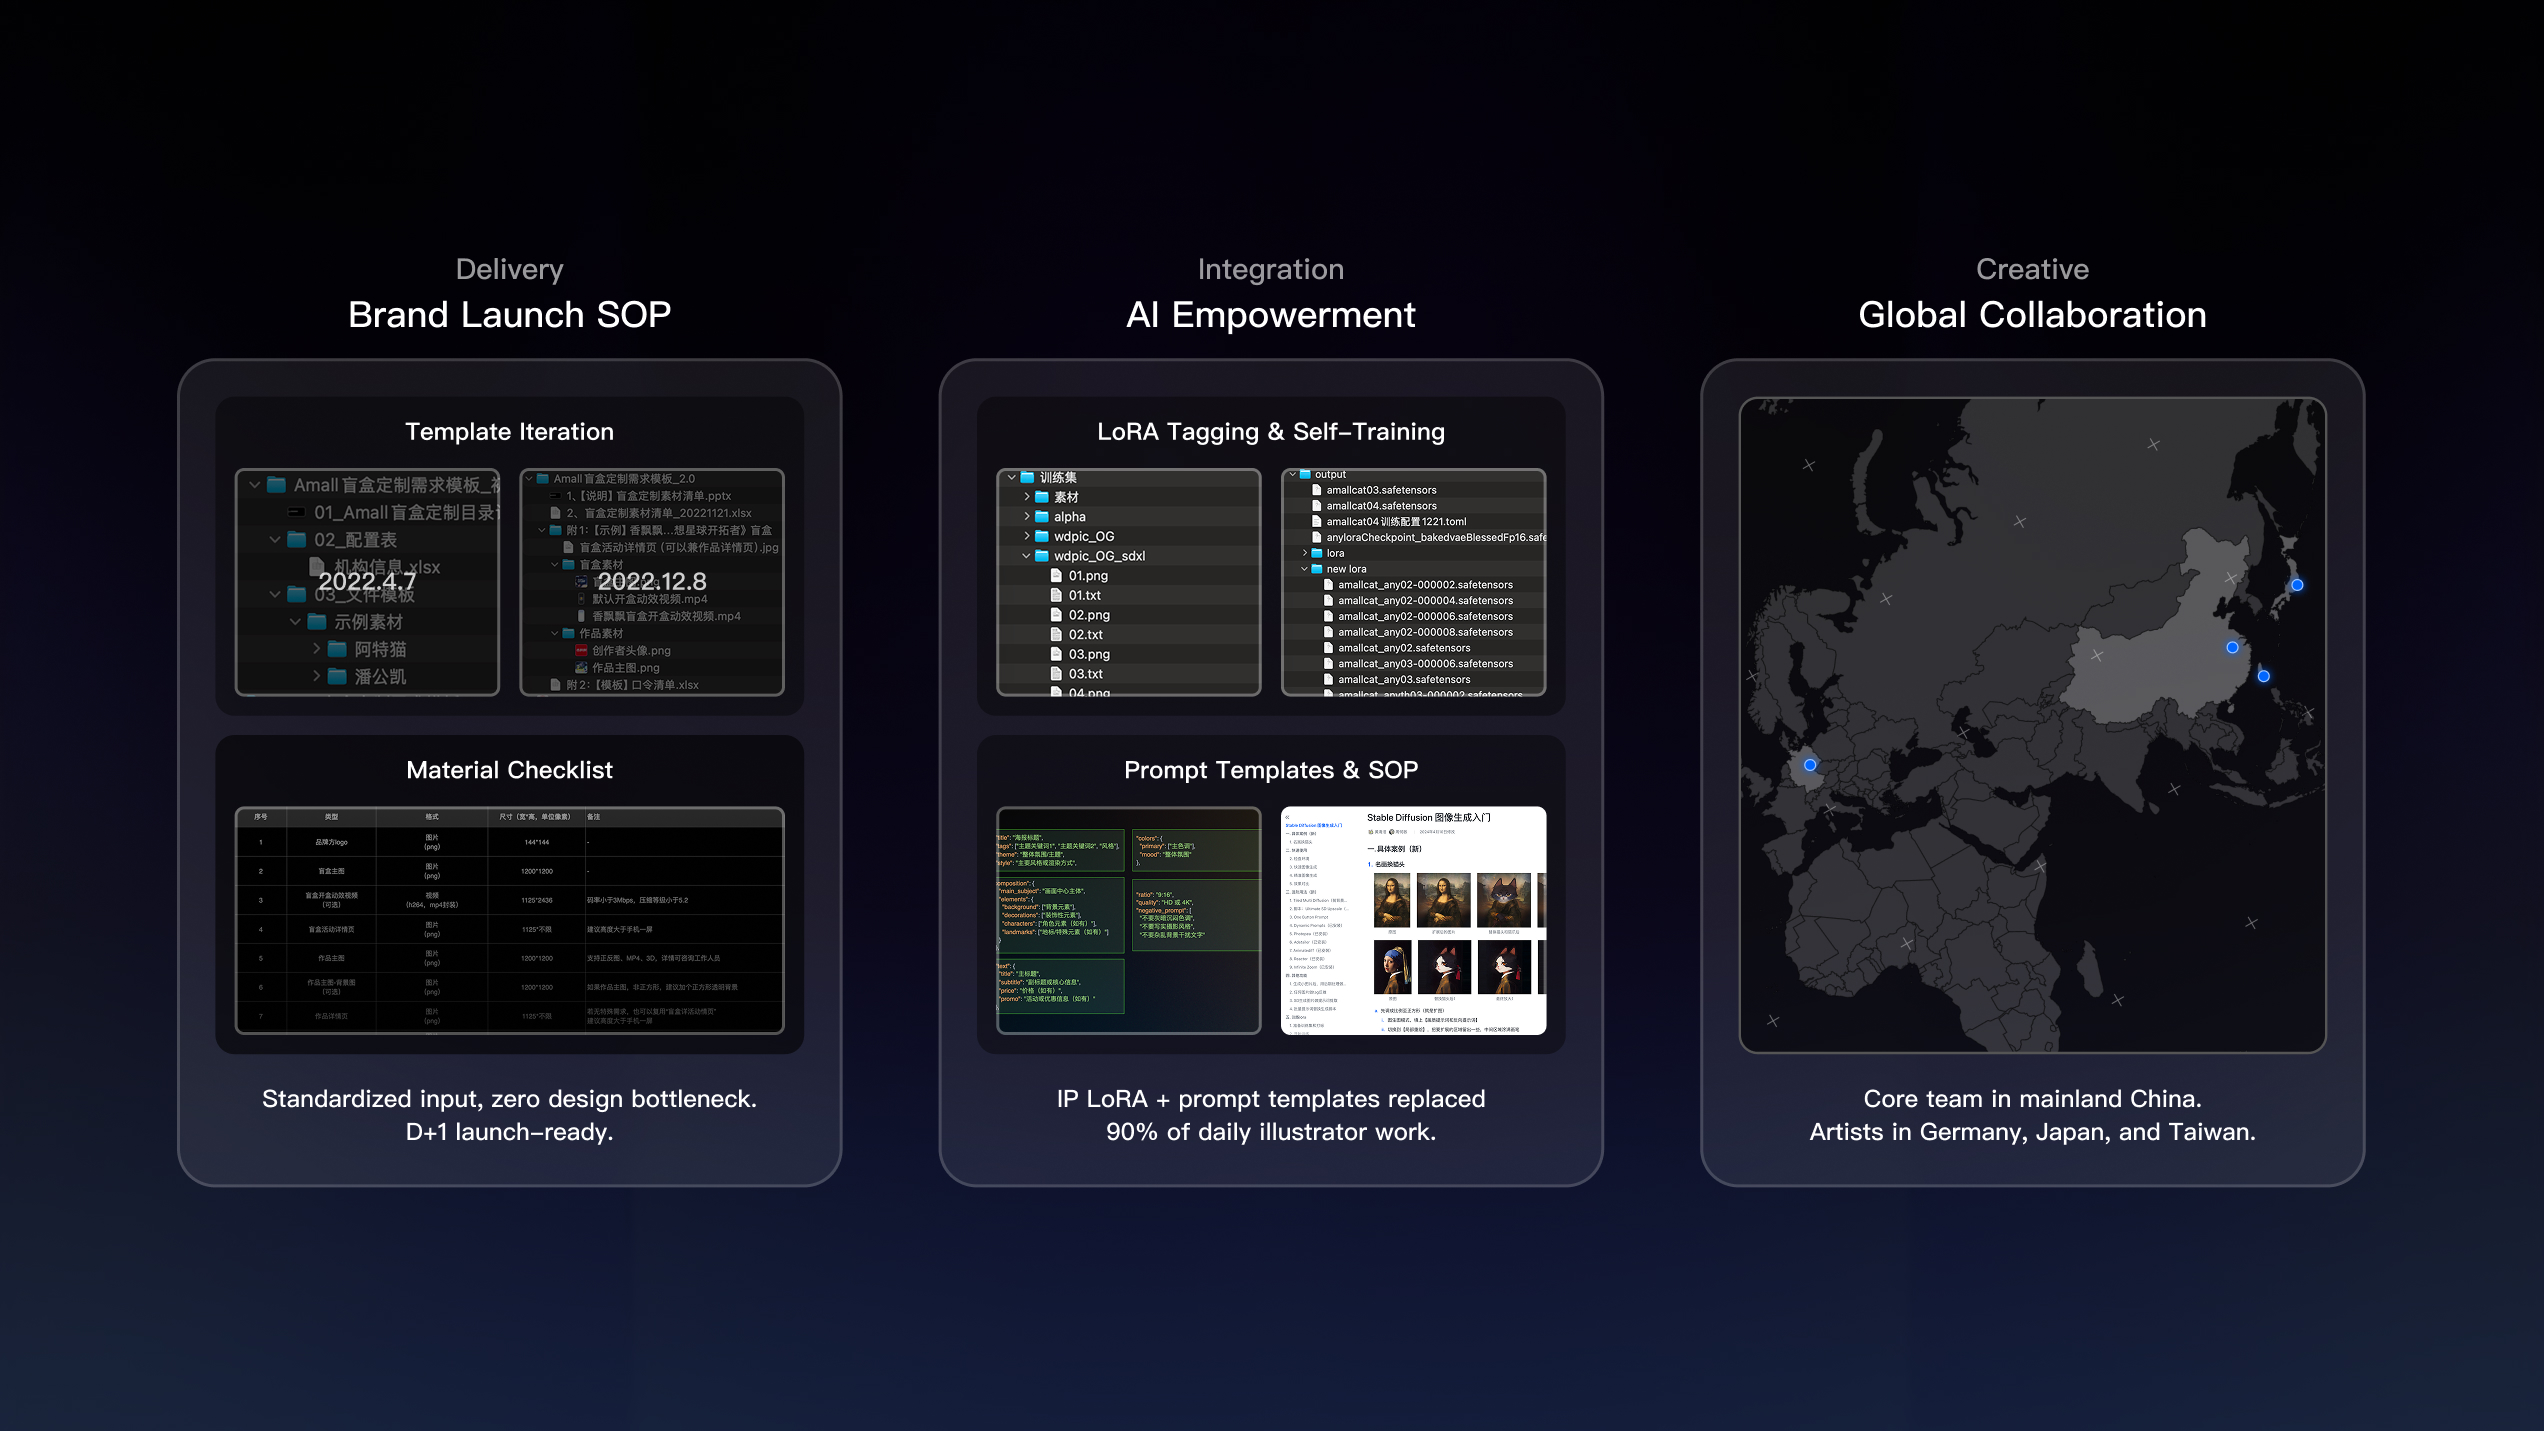Collapse the 作品素材 folder
The image size is (2544, 1431).
pyautogui.click(x=553, y=633)
